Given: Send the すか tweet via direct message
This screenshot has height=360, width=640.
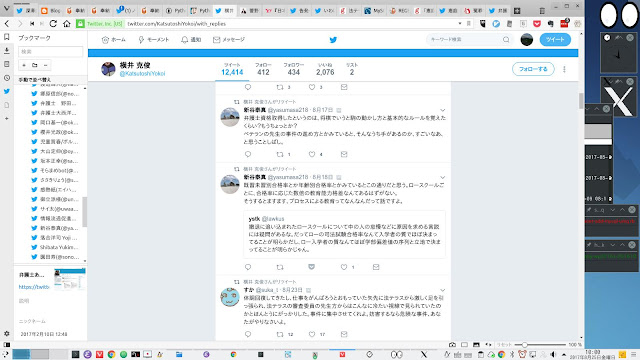Looking at the screenshot, I should coord(344,334).
